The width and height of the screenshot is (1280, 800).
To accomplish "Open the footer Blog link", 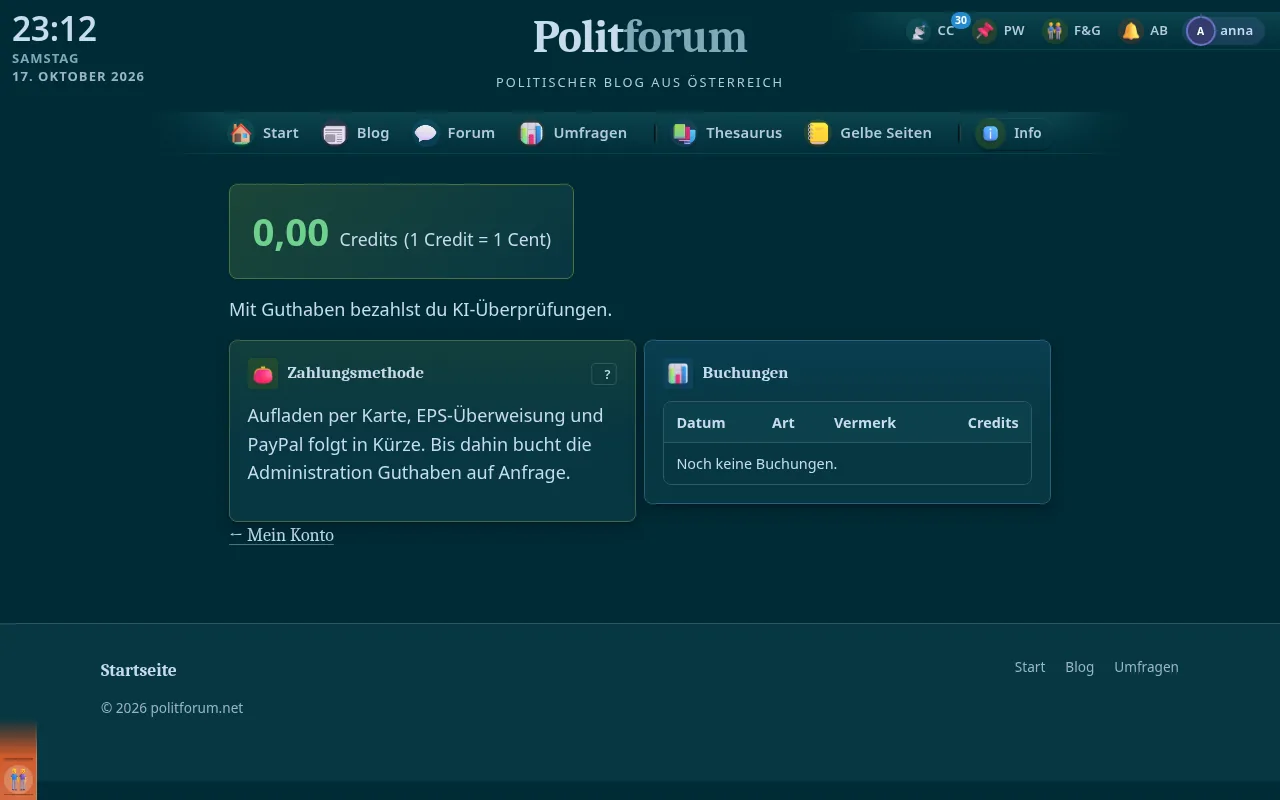I will [x=1080, y=667].
